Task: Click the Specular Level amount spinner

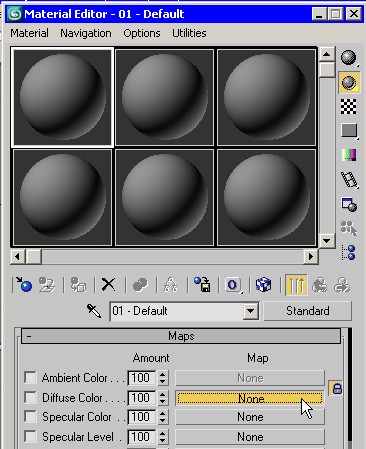Action: (x=162, y=436)
